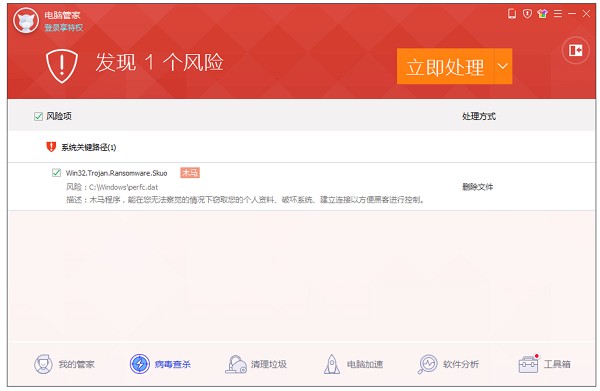Click the round exit-scan icon on right
This screenshot has height=391, width=600.
point(576,50)
